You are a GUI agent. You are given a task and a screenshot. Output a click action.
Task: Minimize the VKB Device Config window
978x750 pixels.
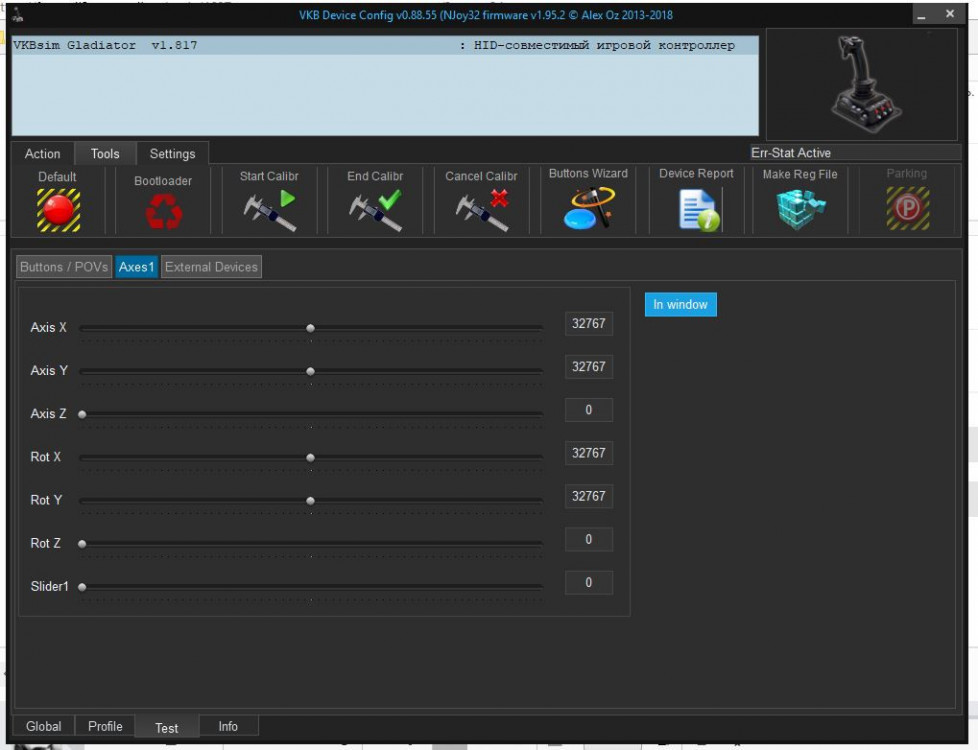click(x=921, y=14)
